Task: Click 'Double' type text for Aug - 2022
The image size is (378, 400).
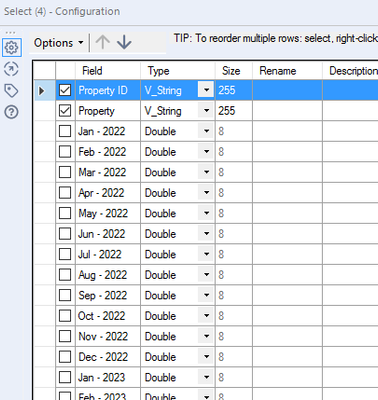Action: tap(160, 275)
